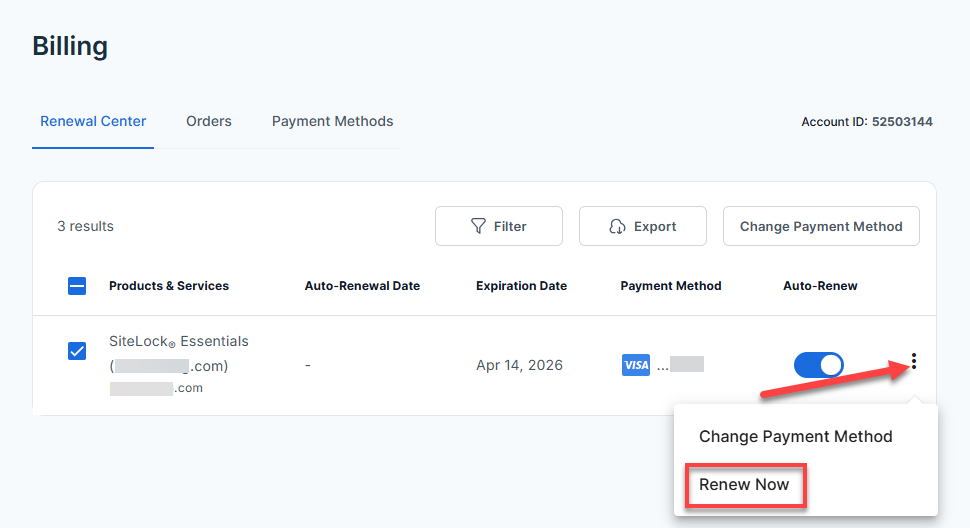Switch to the Orders tab

point(208,121)
